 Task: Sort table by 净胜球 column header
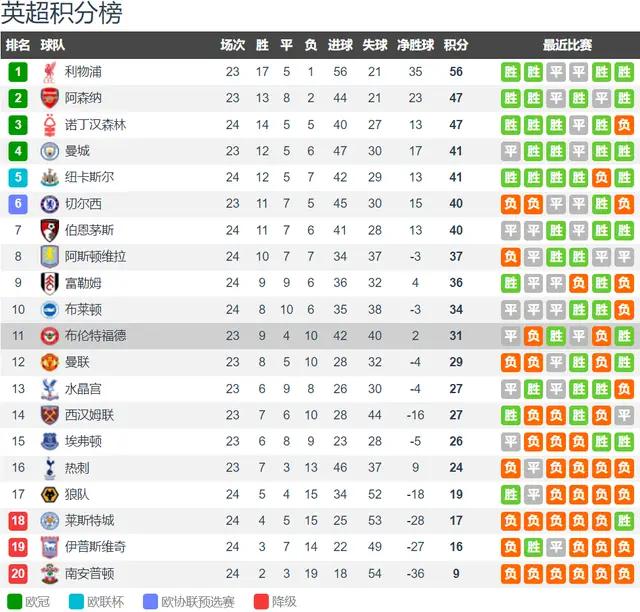(x=415, y=45)
